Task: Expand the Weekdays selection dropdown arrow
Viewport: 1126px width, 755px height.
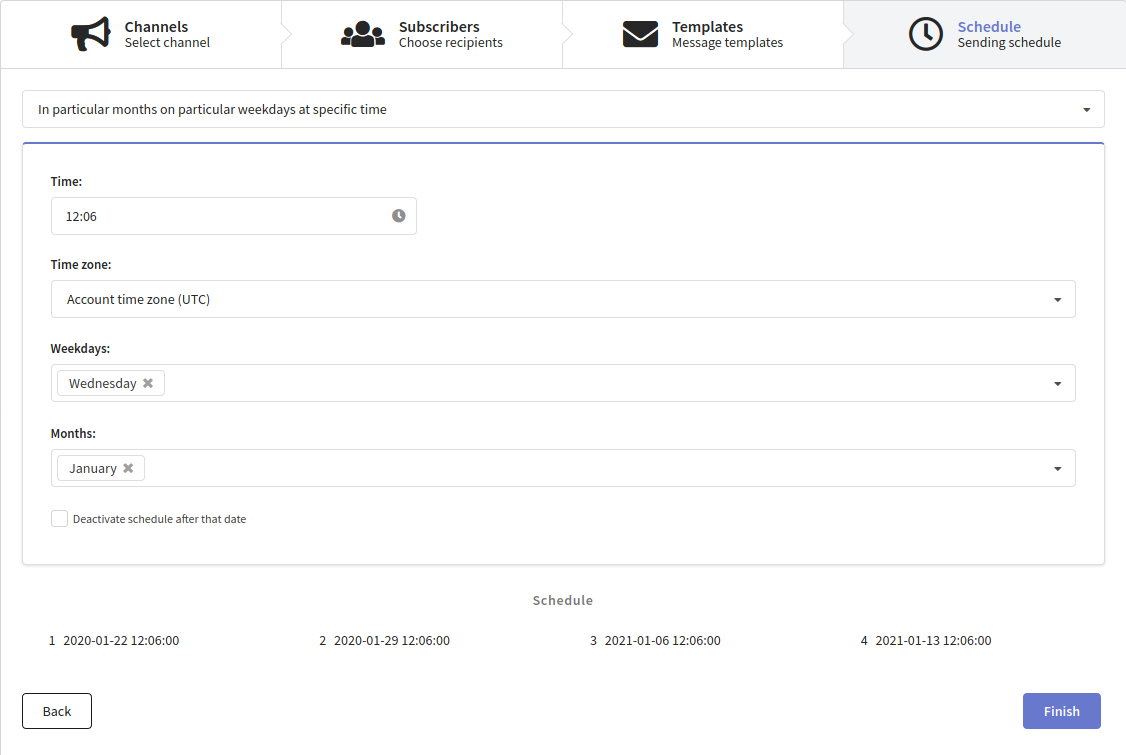Action: (x=1057, y=383)
